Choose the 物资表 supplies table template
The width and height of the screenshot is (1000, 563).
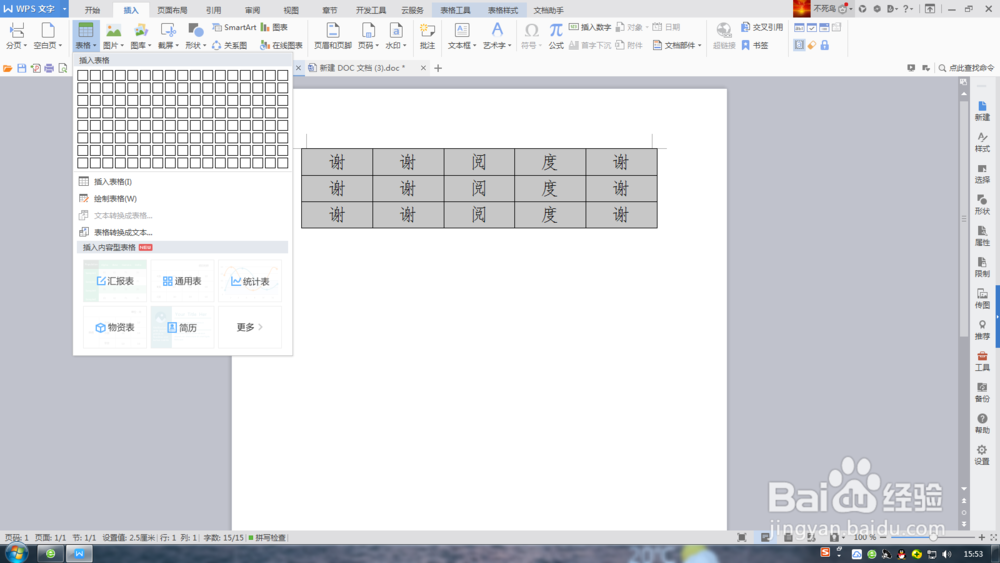(115, 327)
